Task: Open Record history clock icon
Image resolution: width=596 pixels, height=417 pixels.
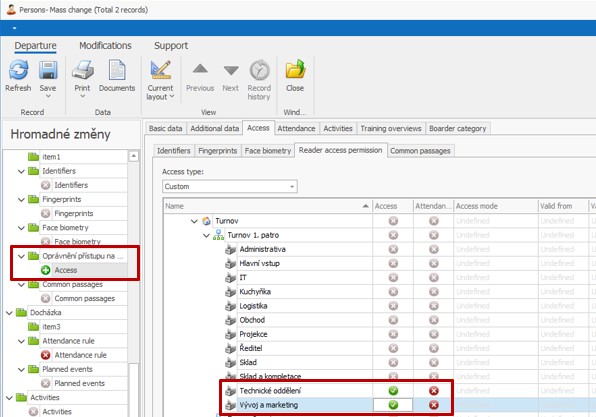Action: click(260, 70)
